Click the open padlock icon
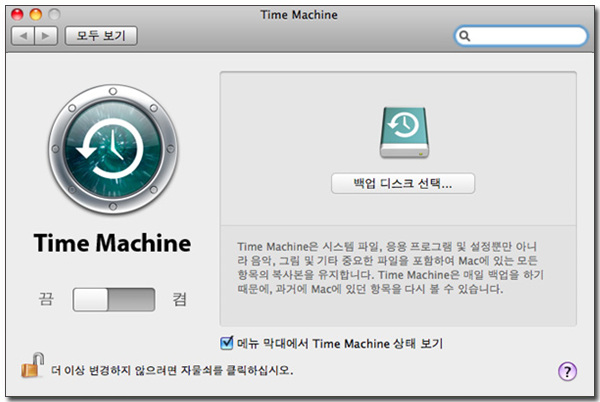This screenshot has width=600, height=402. [33, 365]
